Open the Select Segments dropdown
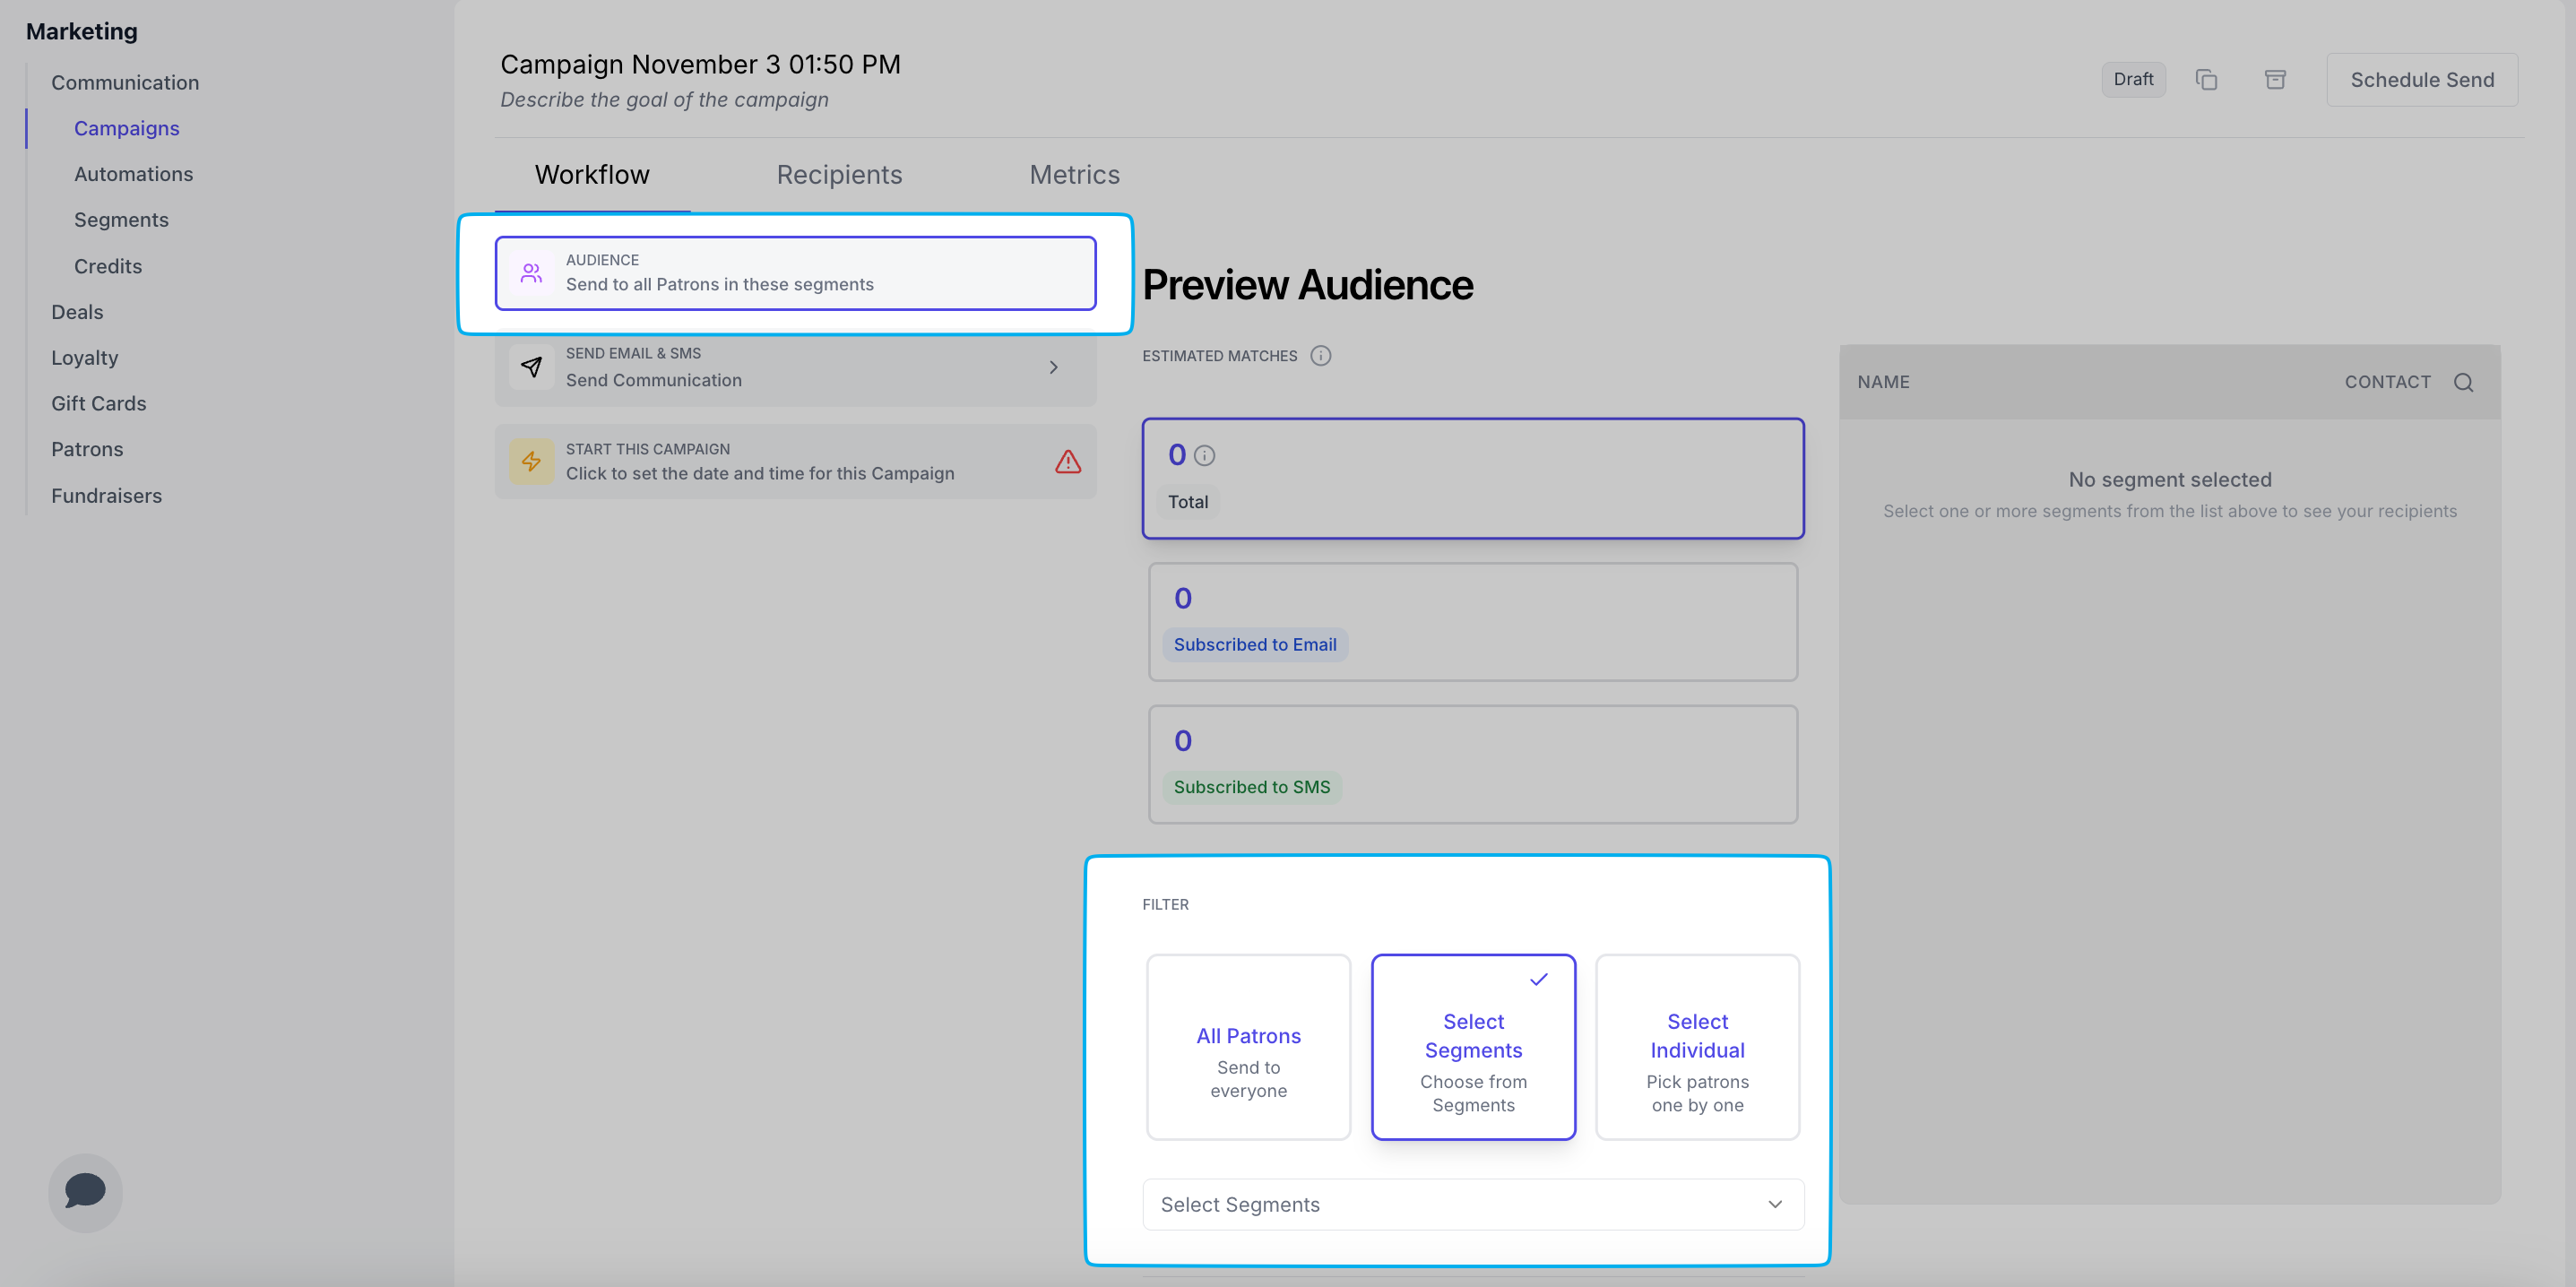The width and height of the screenshot is (2576, 1287). coord(1472,1204)
